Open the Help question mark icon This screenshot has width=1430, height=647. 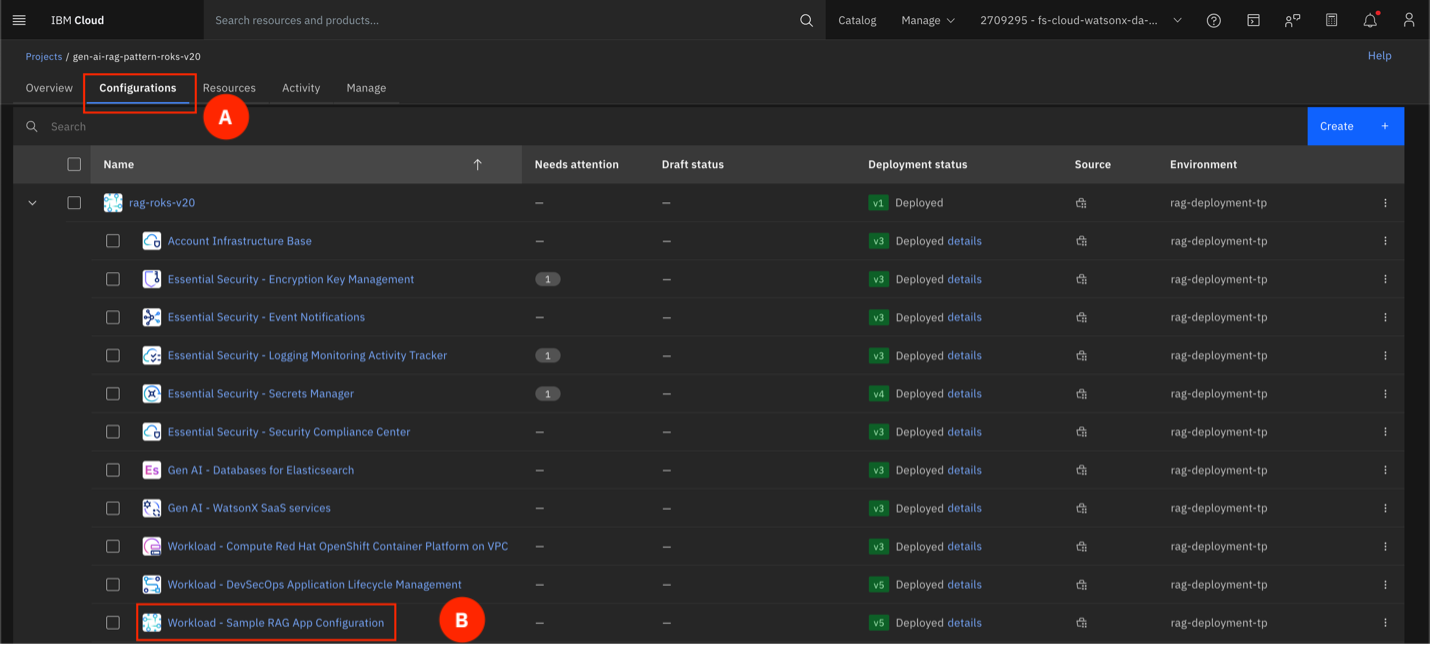[1213, 20]
